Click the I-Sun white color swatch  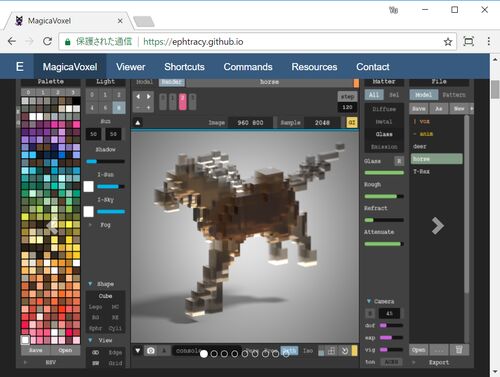tap(88, 187)
